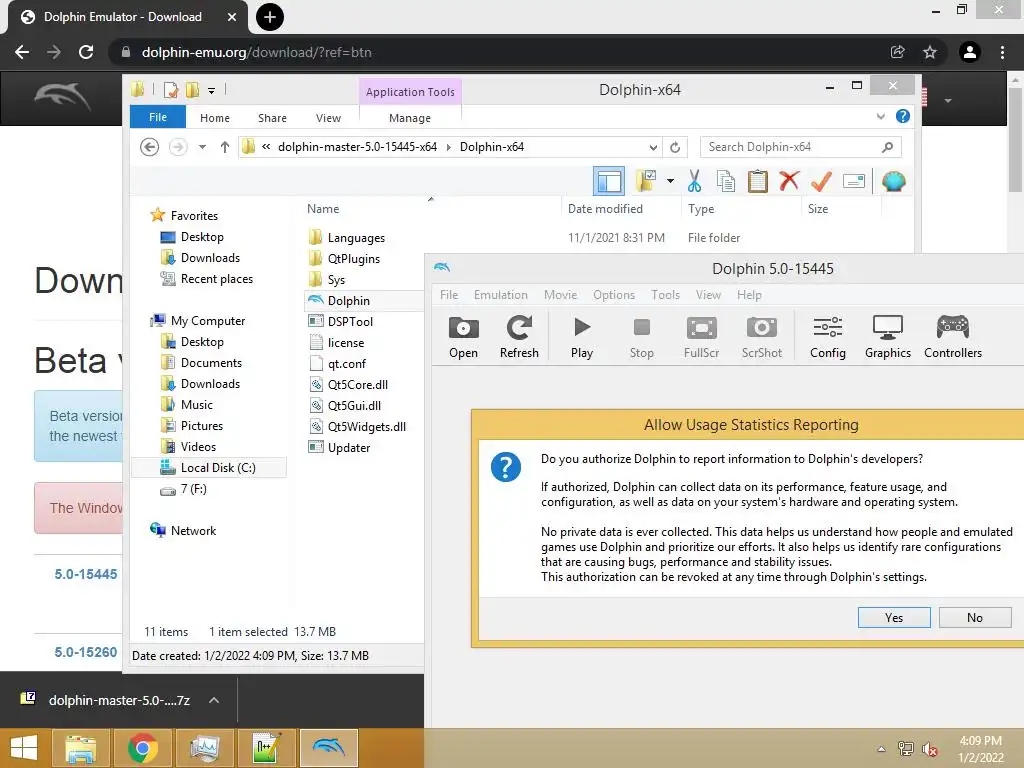Open the Manage ribbon tab
Viewport: 1024px width, 768px height.
click(x=410, y=118)
